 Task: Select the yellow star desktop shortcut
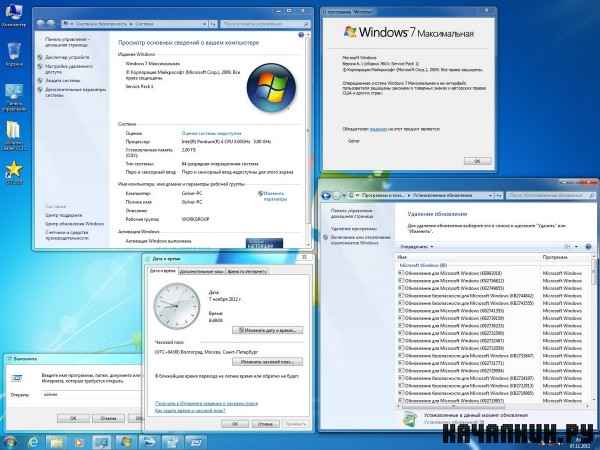pos(14,172)
